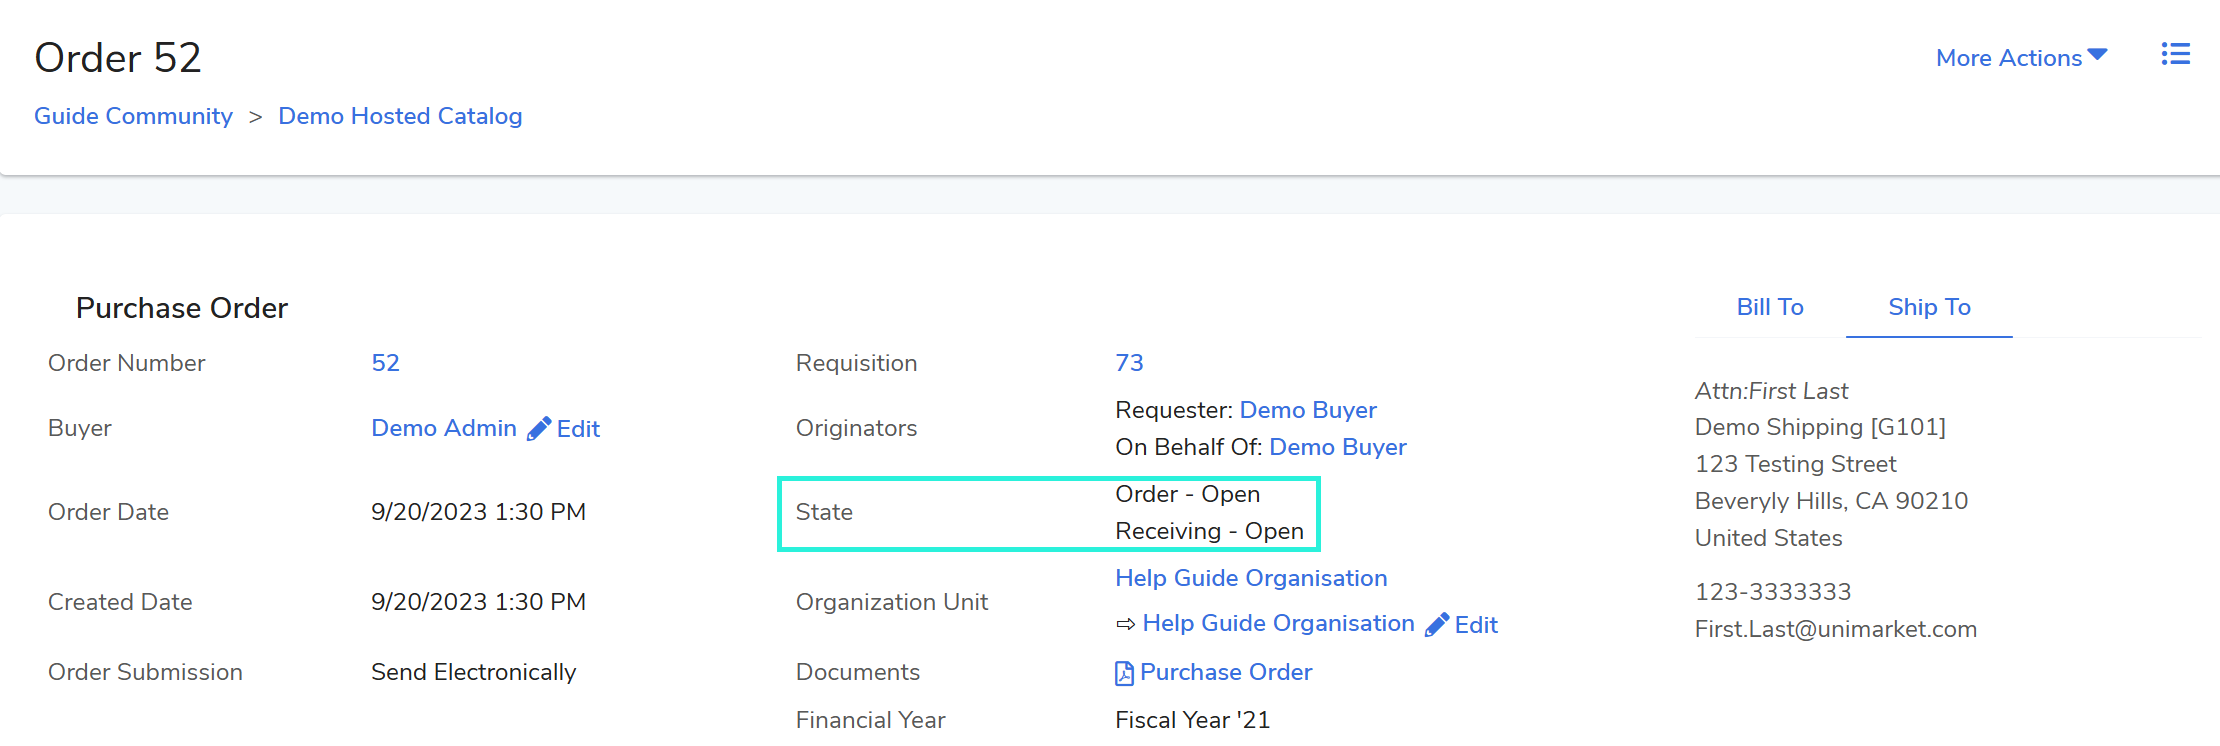This screenshot has height=746, width=2220.
Task: Open the Purchase Order document link
Action: coord(1225,672)
